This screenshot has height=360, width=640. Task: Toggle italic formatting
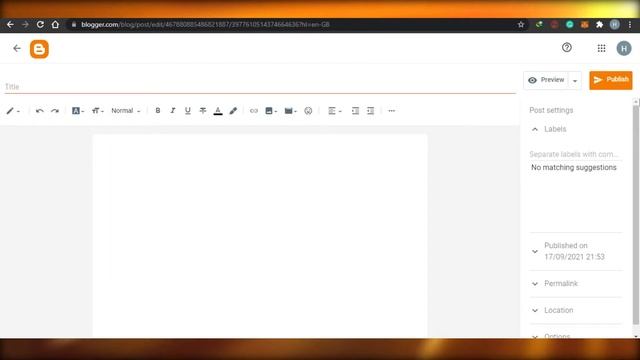point(173,111)
